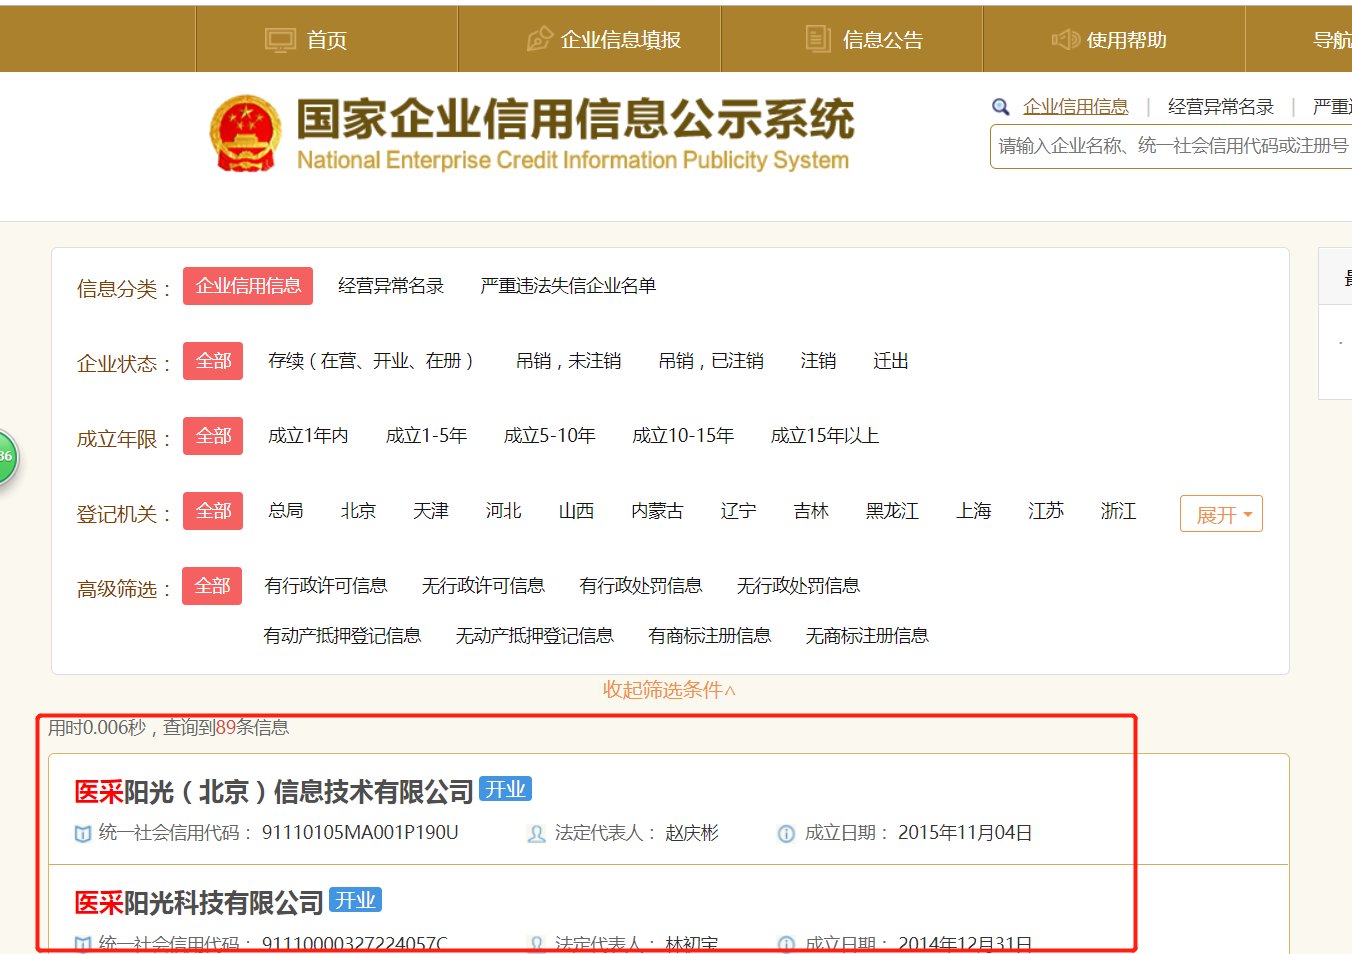The width and height of the screenshot is (1352, 954).
Task: Switch to the 企业信用信息 search tab
Action: (1075, 107)
